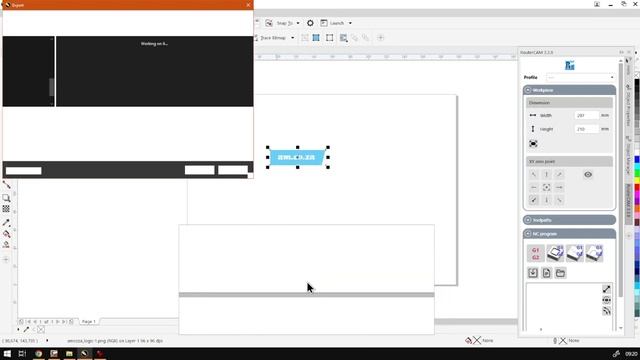This screenshot has width=640, height=360.
Task: Open the File Explorer taskbar icon
Action: point(69,353)
